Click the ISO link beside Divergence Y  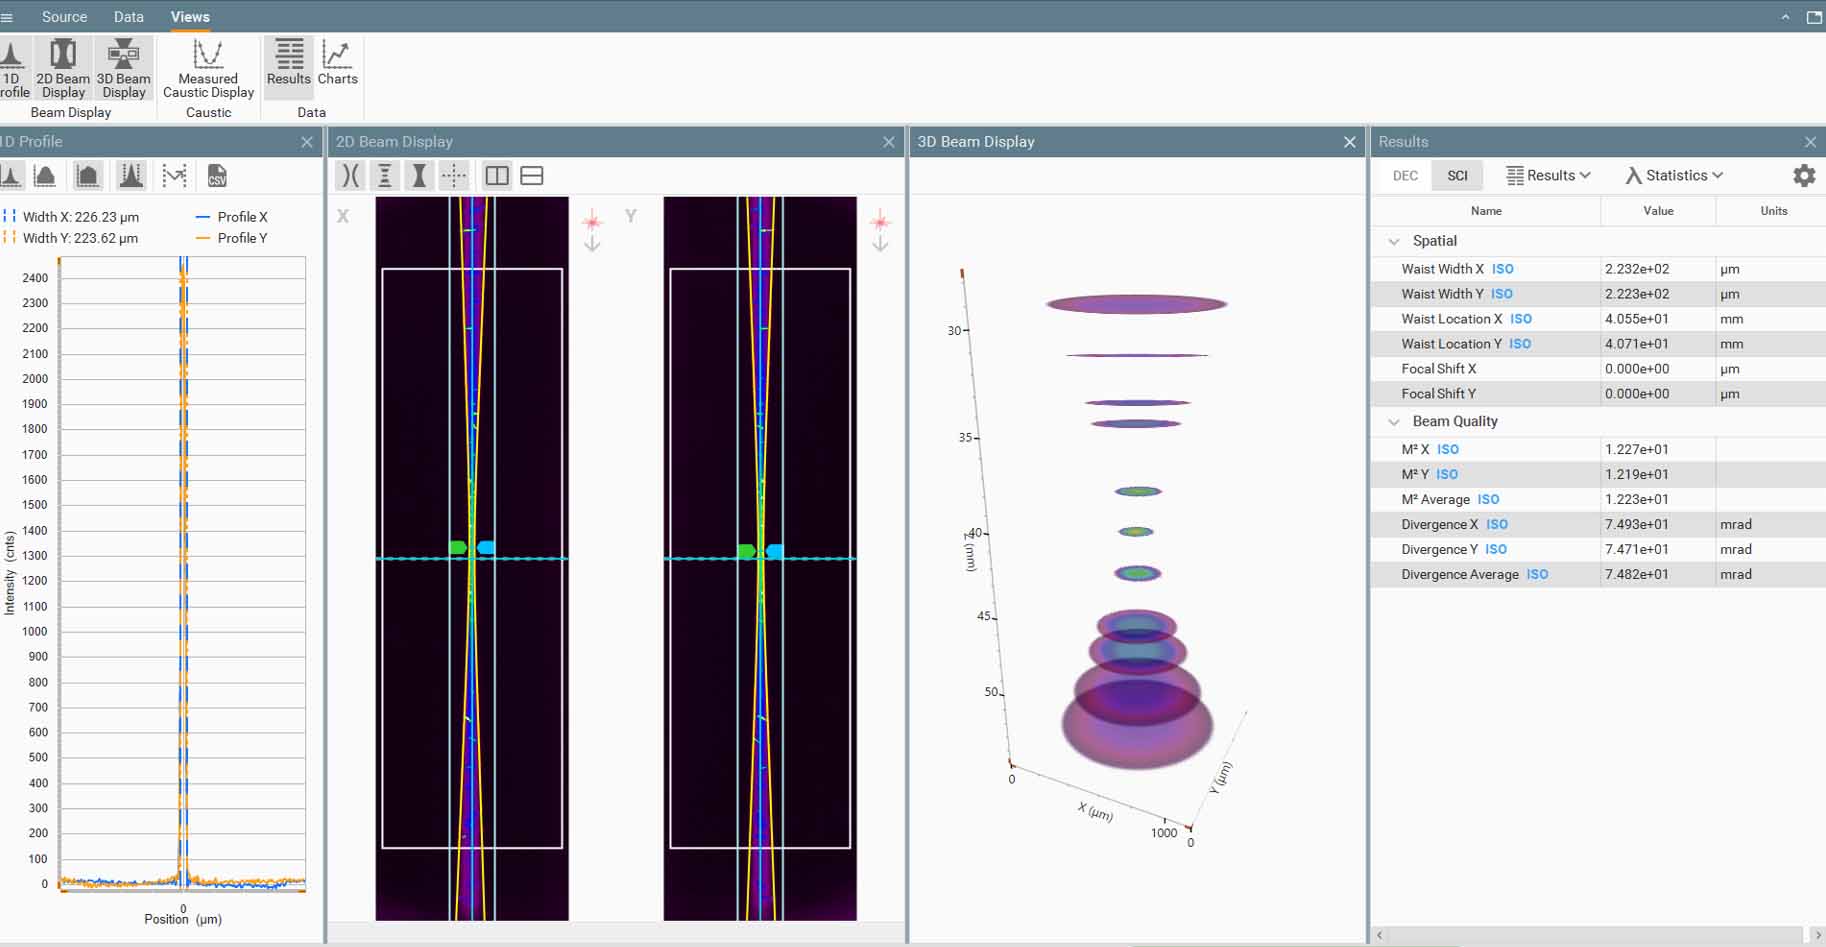[1495, 550]
